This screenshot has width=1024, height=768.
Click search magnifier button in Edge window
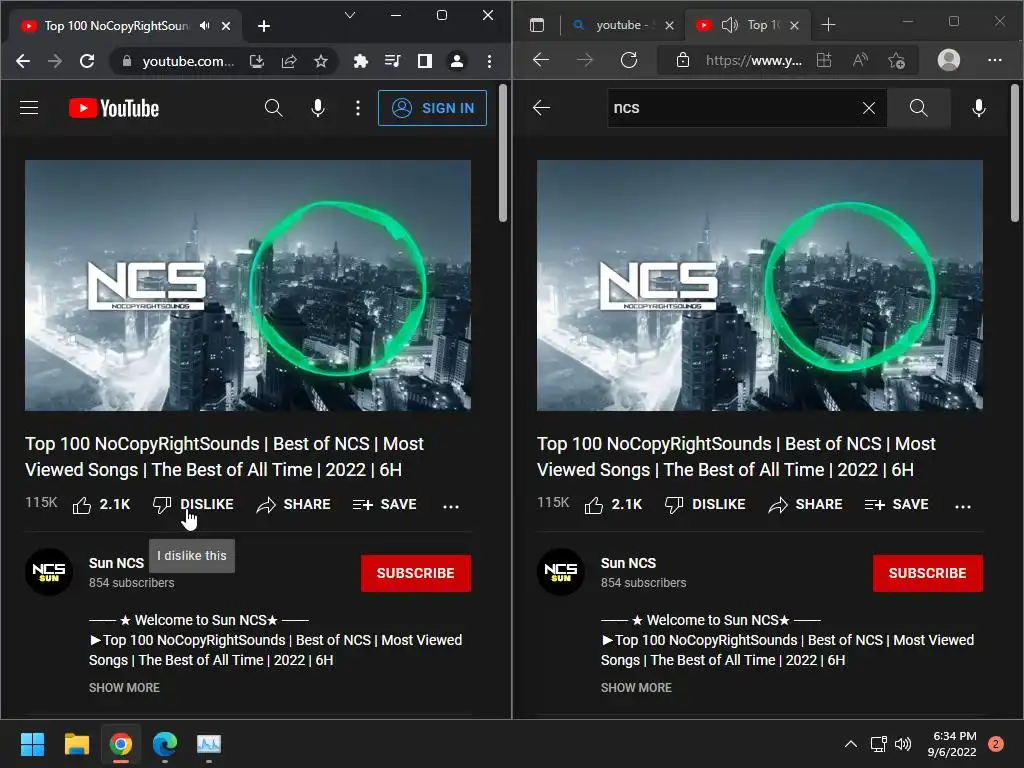(x=918, y=108)
